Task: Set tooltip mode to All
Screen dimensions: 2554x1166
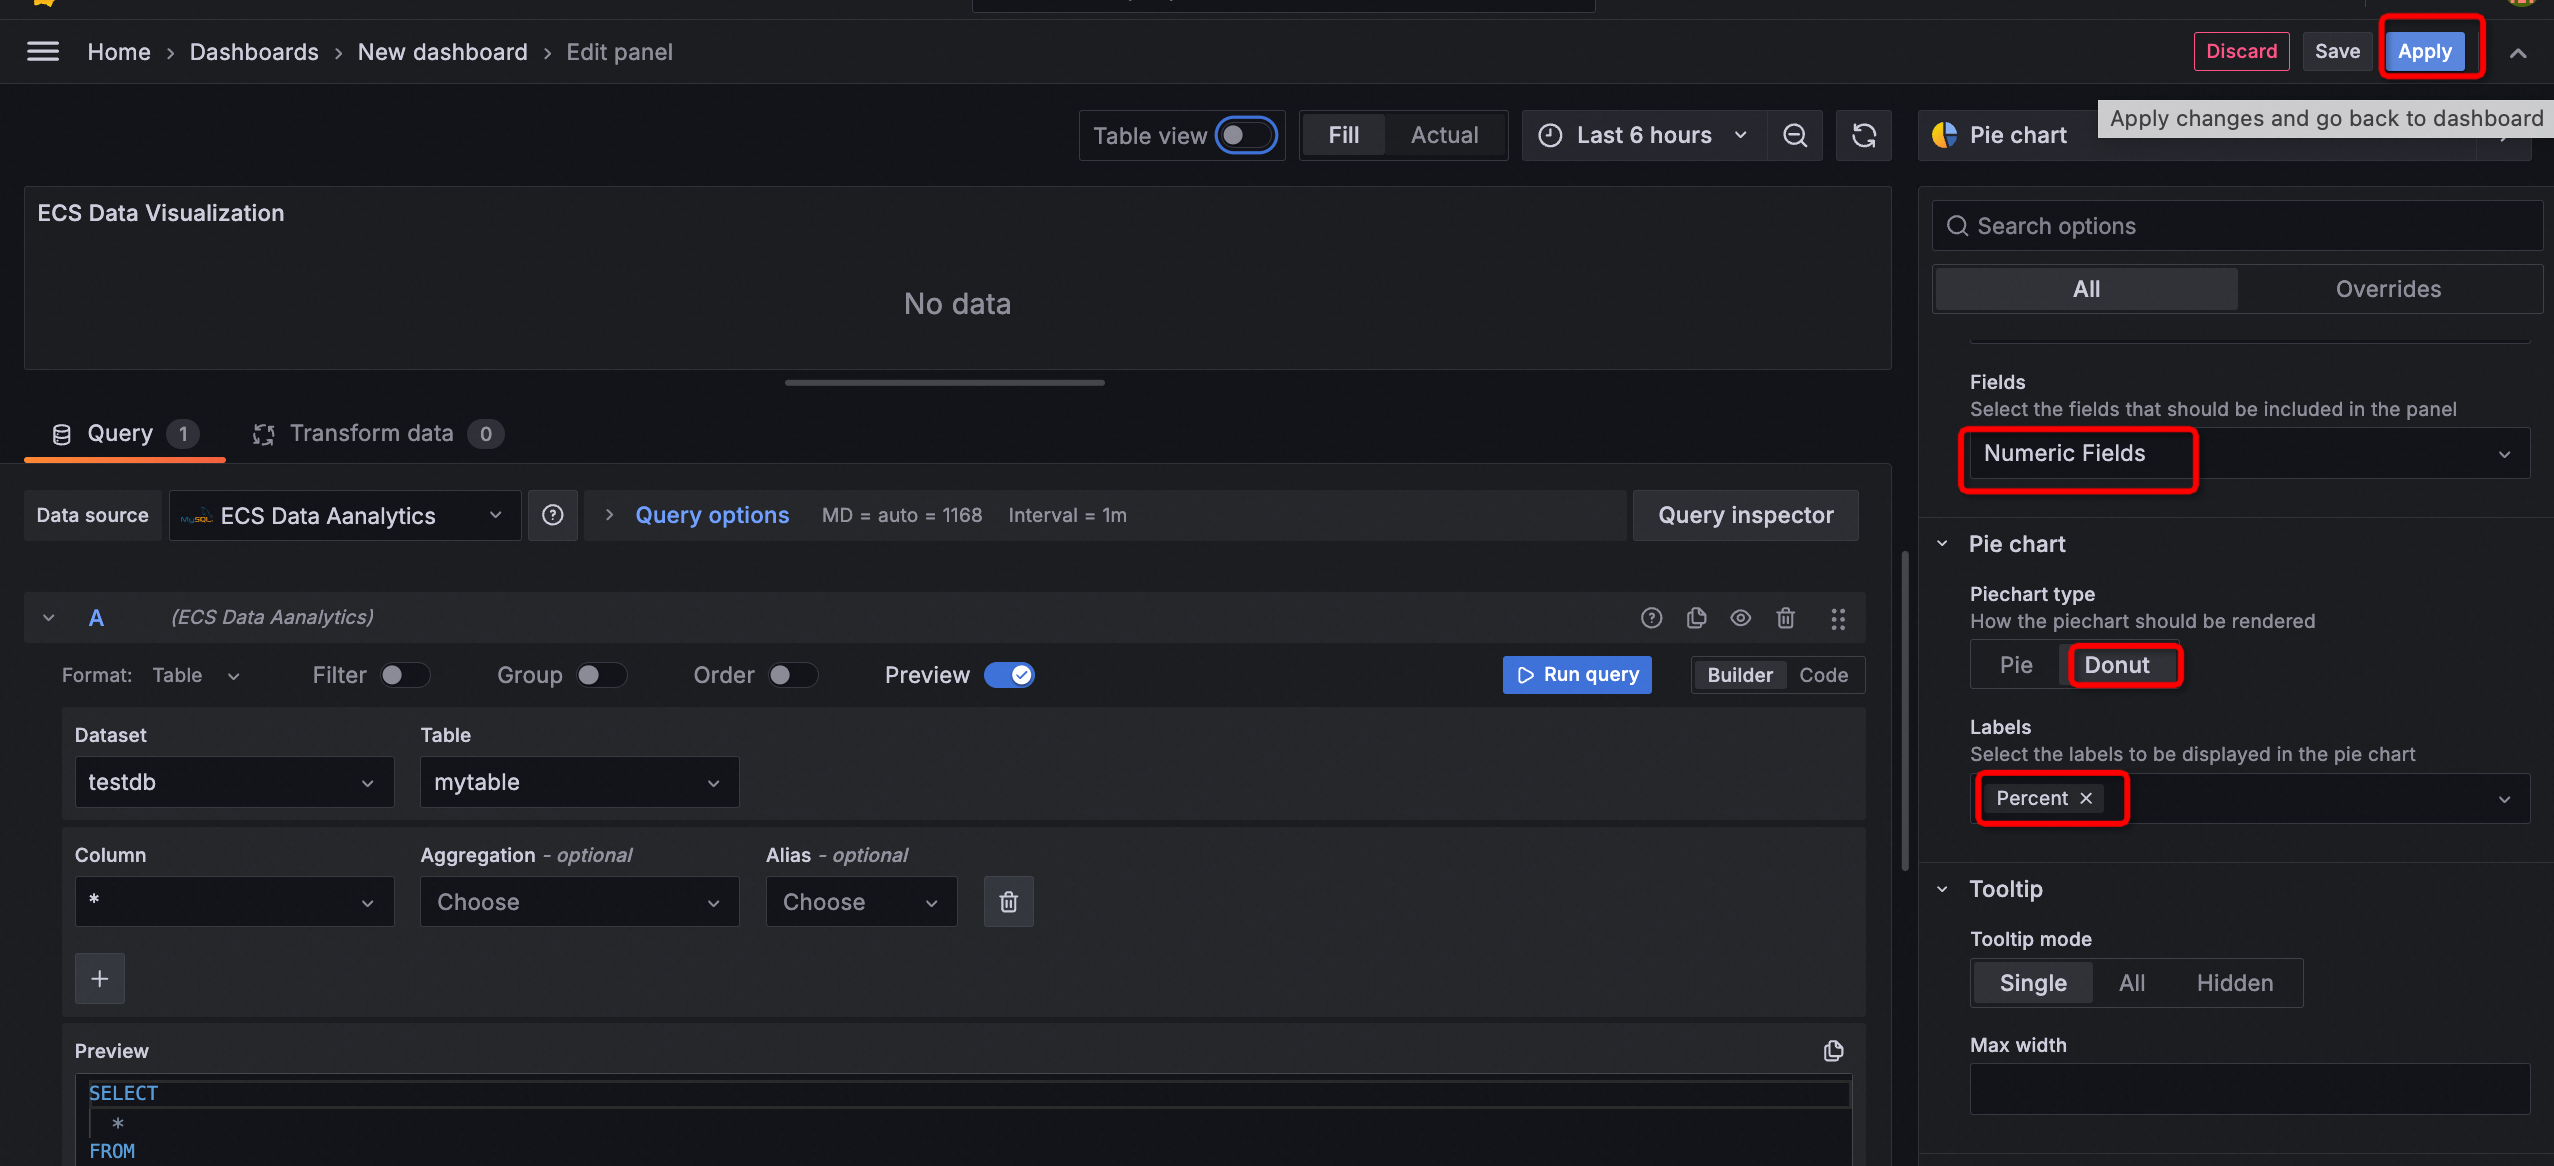Action: coord(2132,983)
